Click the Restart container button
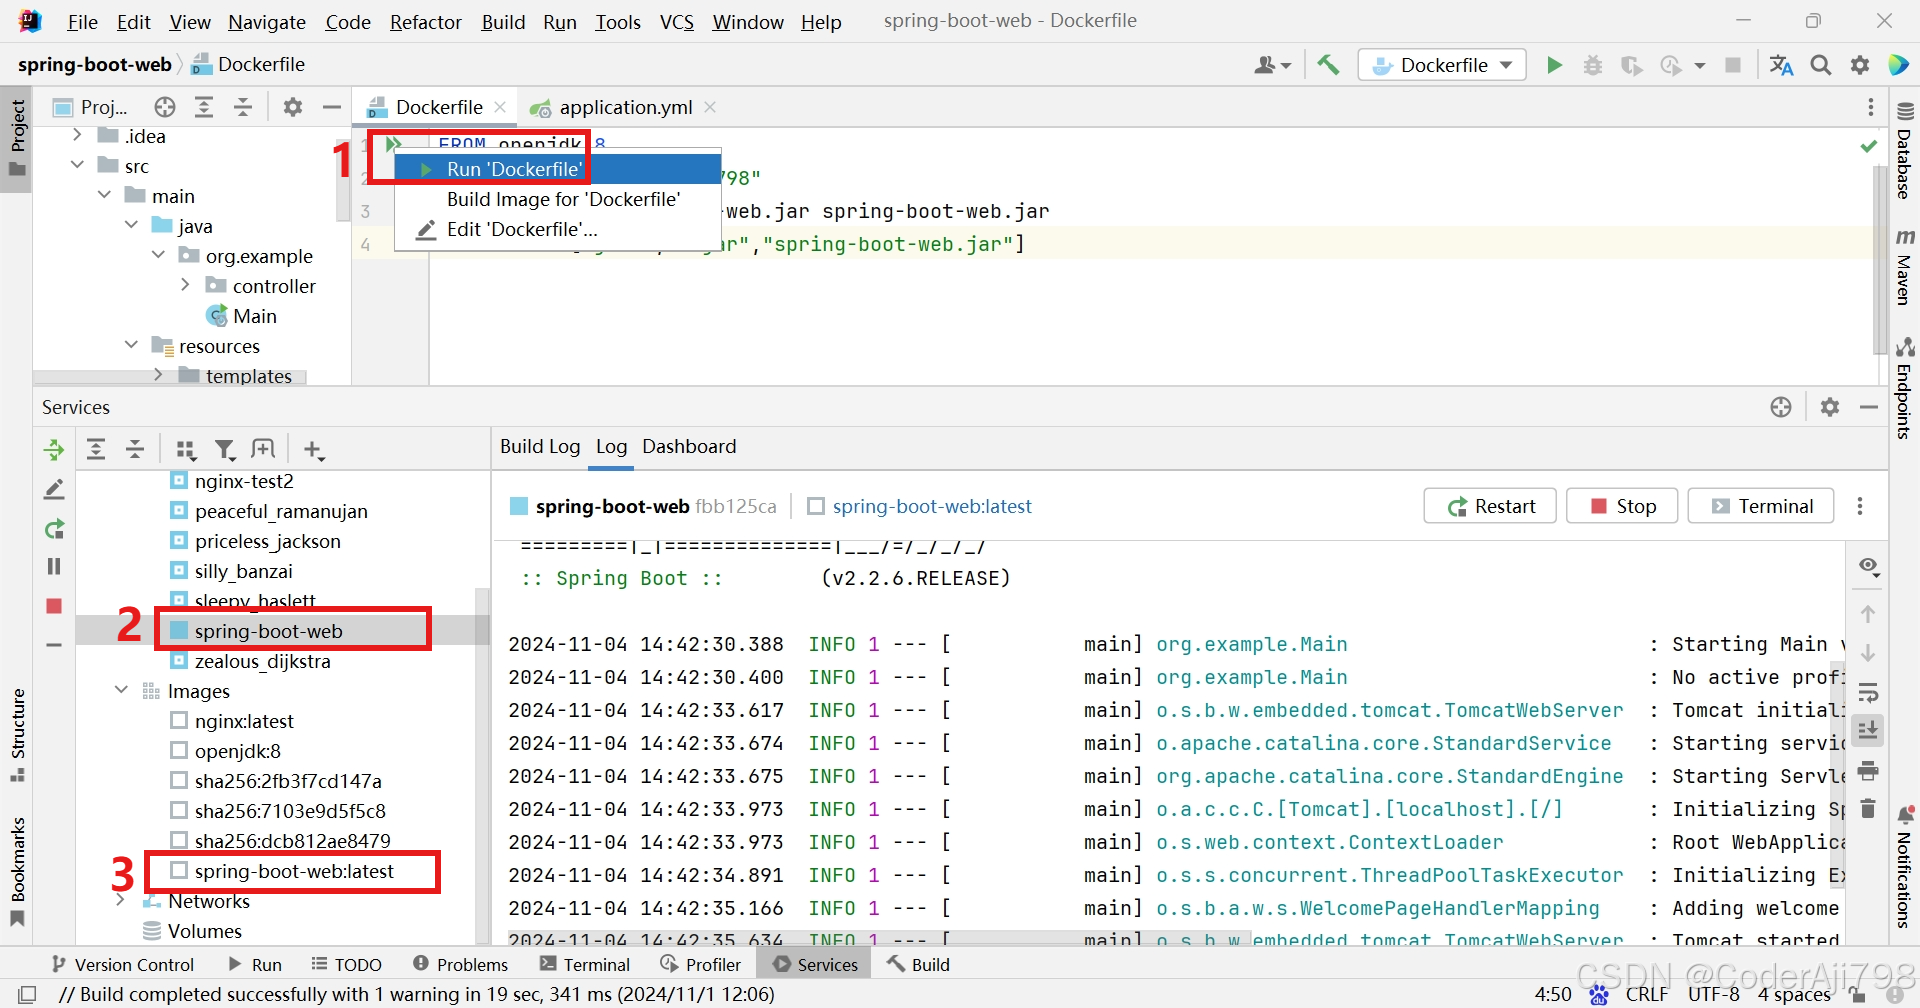Viewport: 1920px width, 1008px height. pos(1491,506)
